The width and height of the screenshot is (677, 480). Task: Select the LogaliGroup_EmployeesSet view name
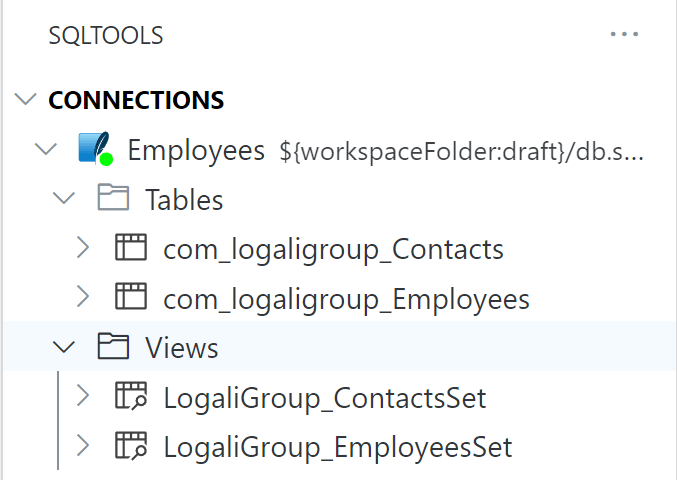pos(338,448)
